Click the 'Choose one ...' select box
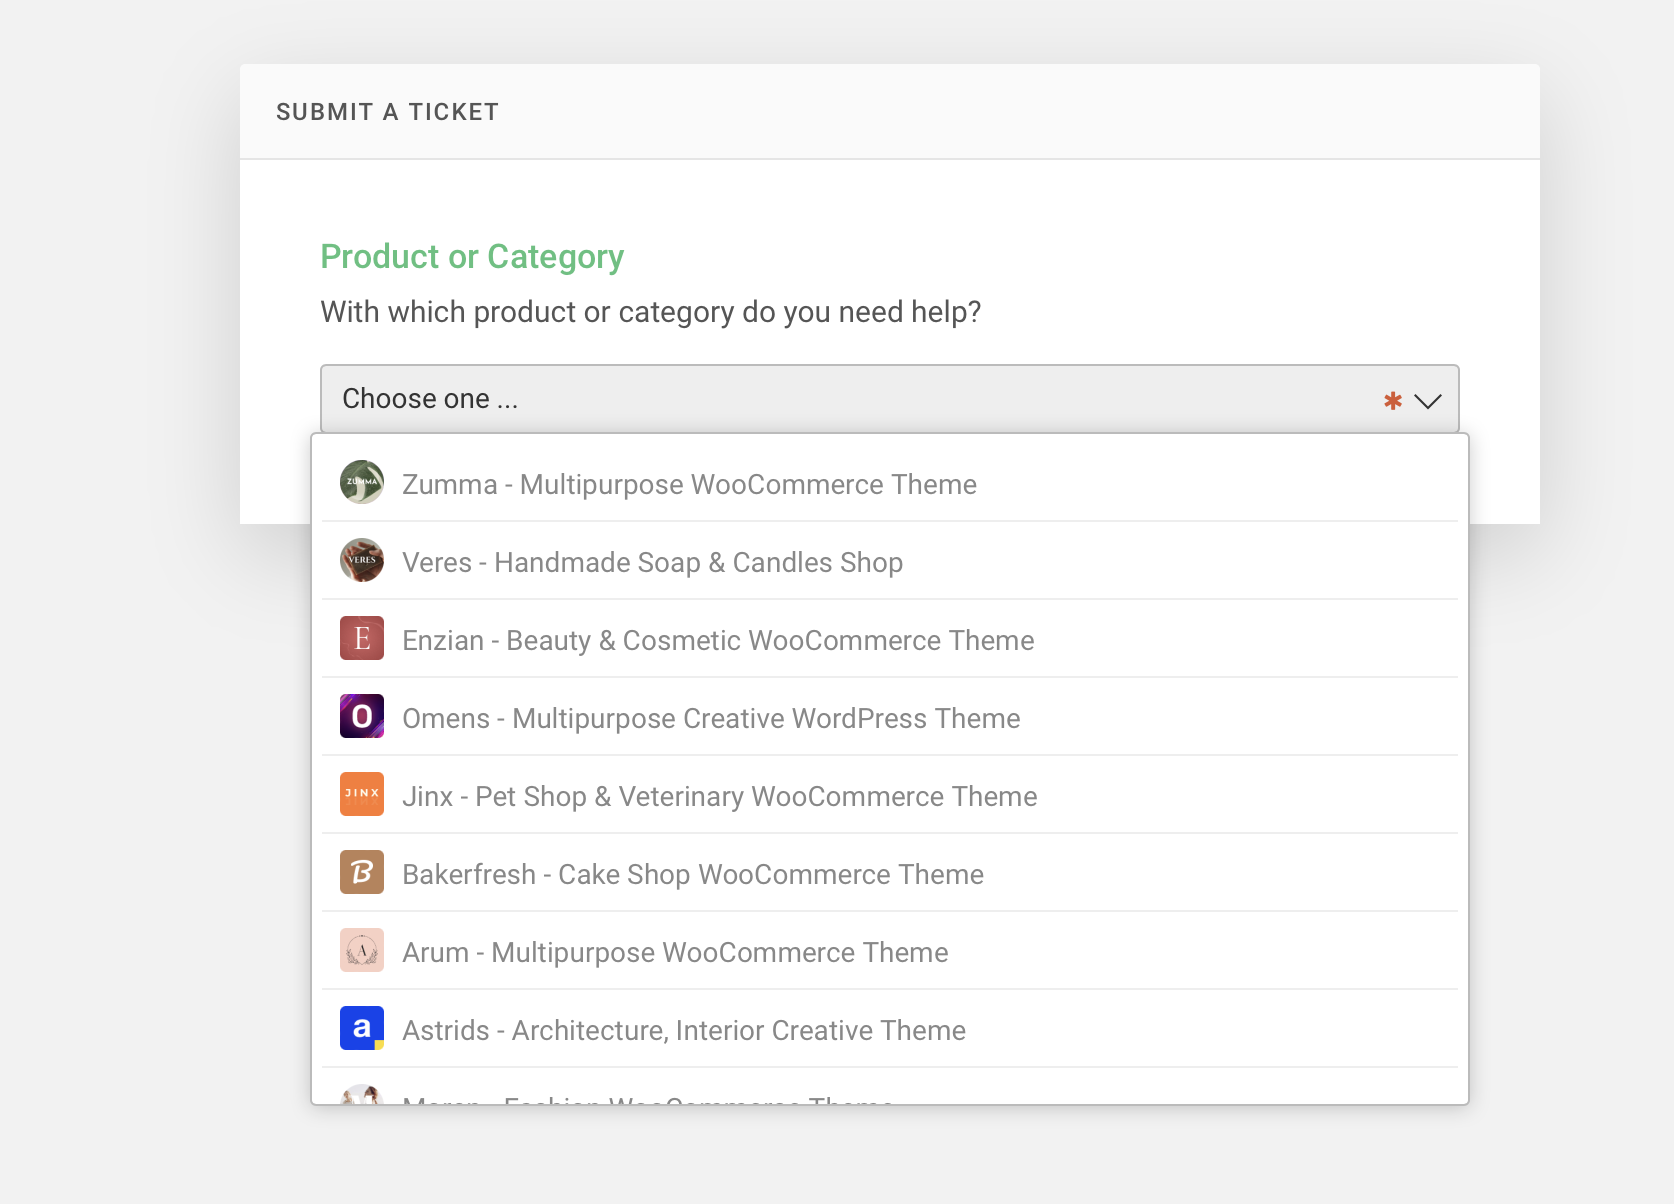Screen dimensions: 1674x1204 [850, 399]
